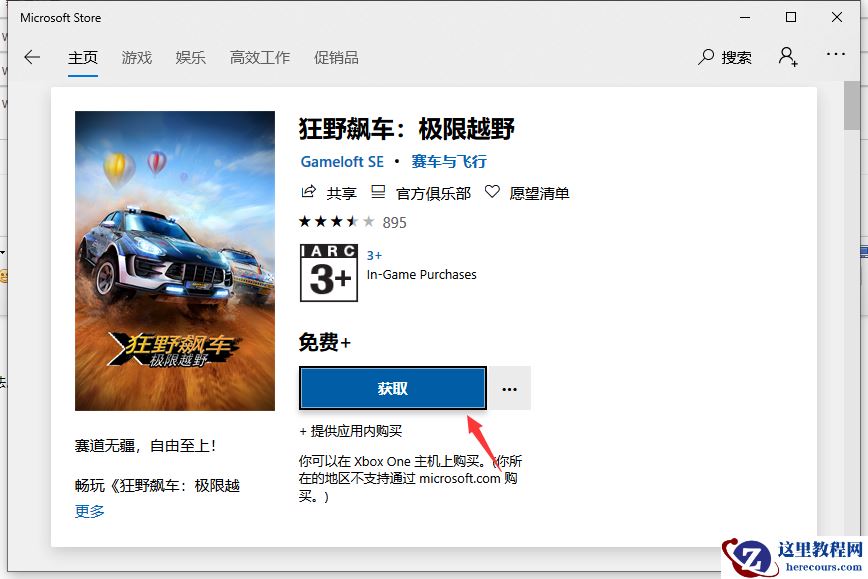Switch to the 娱乐 tab
Viewport: 868px width, 579px height.
(190, 57)
